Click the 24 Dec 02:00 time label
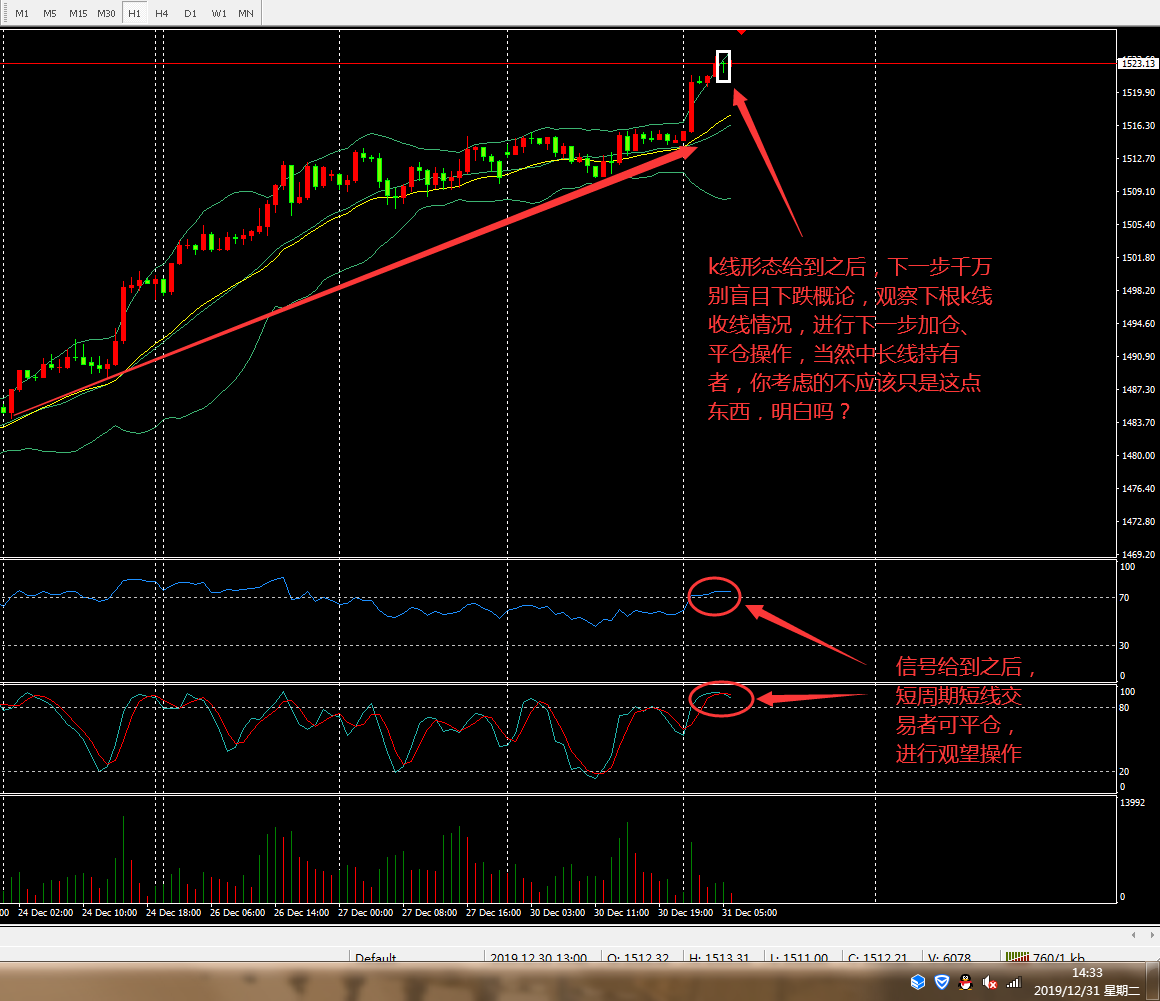 click(45, 913)
